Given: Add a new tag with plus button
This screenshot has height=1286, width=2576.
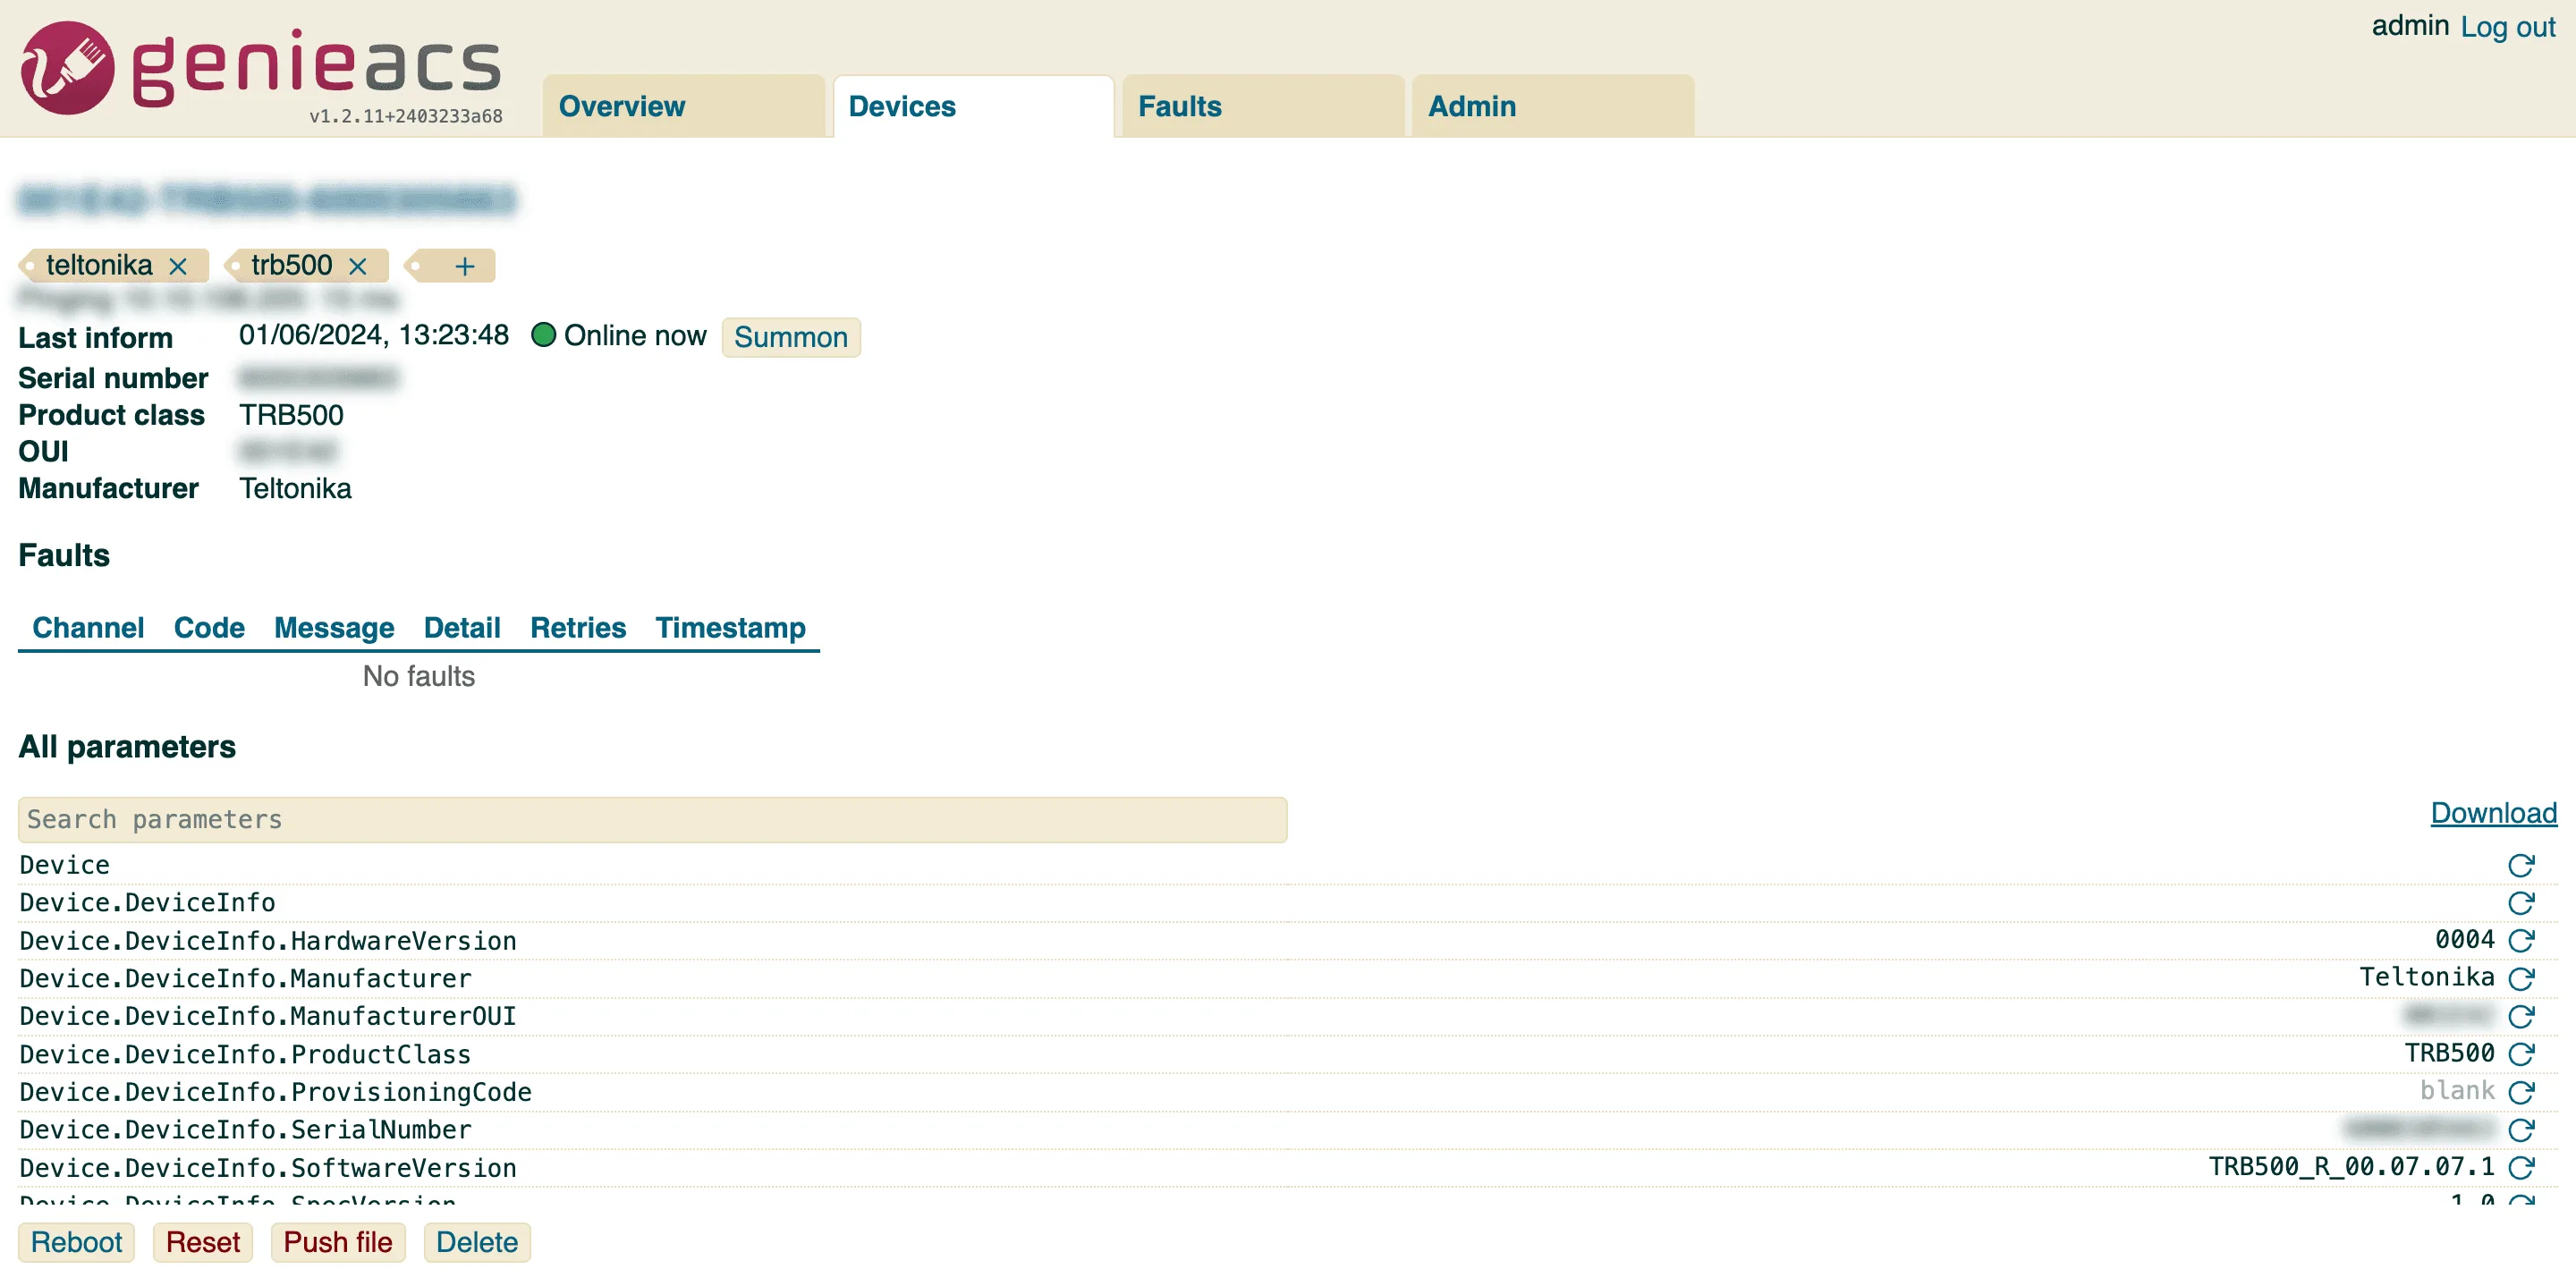Looking at the screenshot, I should [464, 266].
